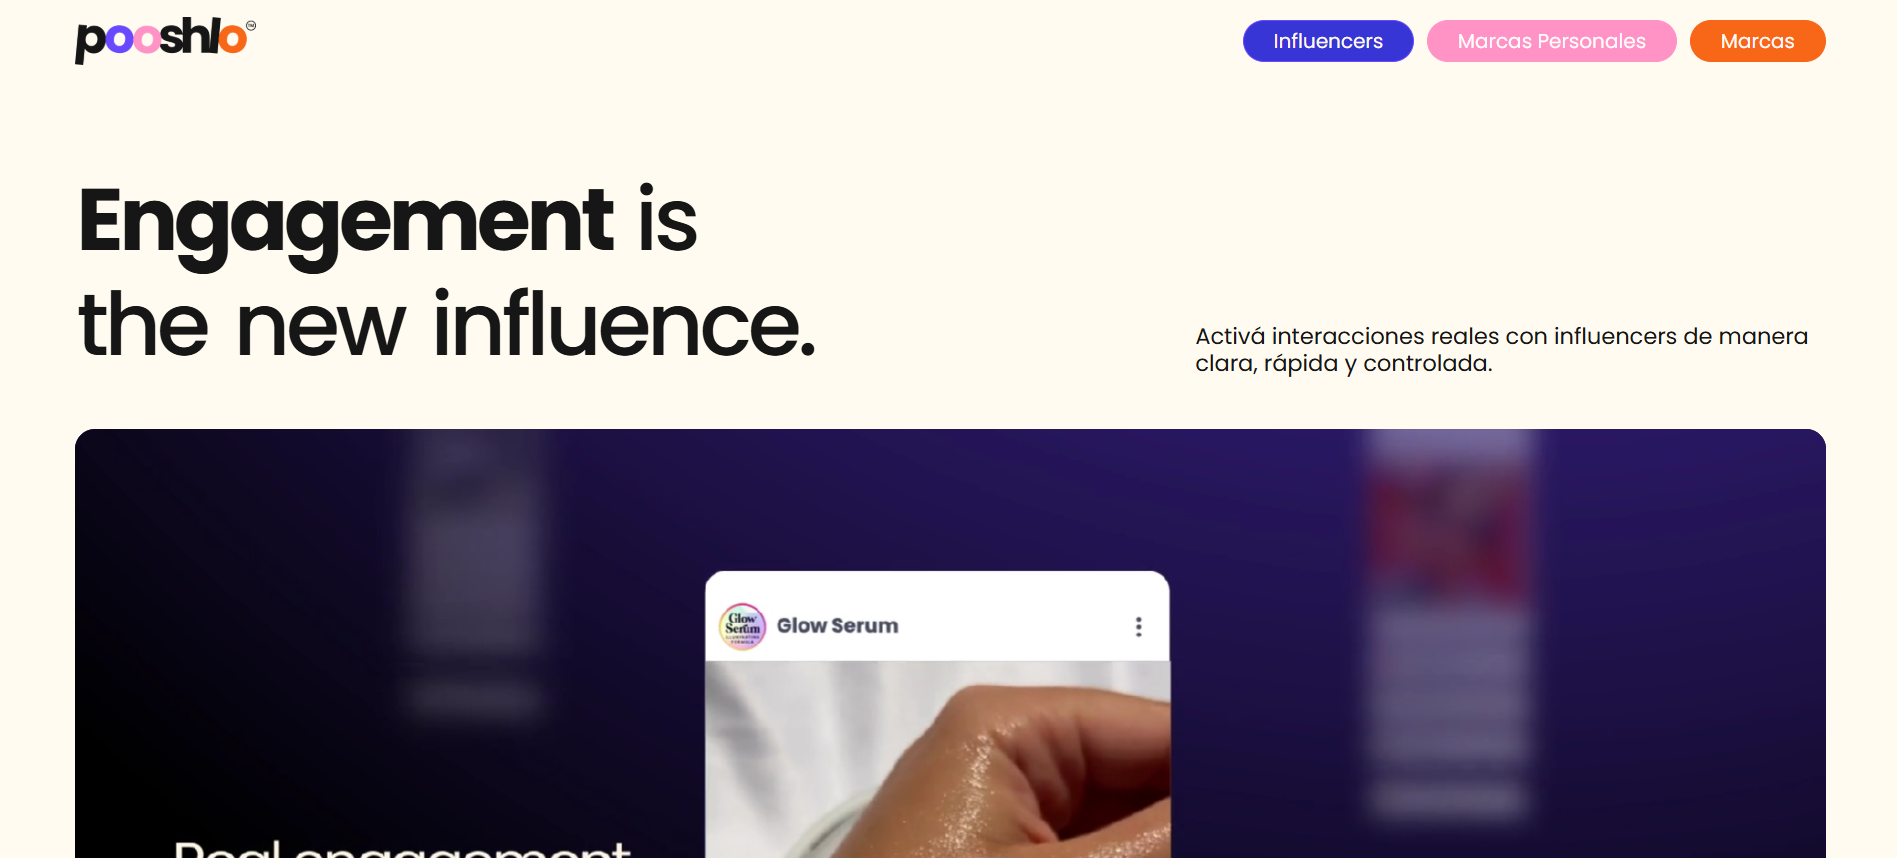Select the blurred post card on the left
The image size is (1897, 858).
click(x=475, y=545)
